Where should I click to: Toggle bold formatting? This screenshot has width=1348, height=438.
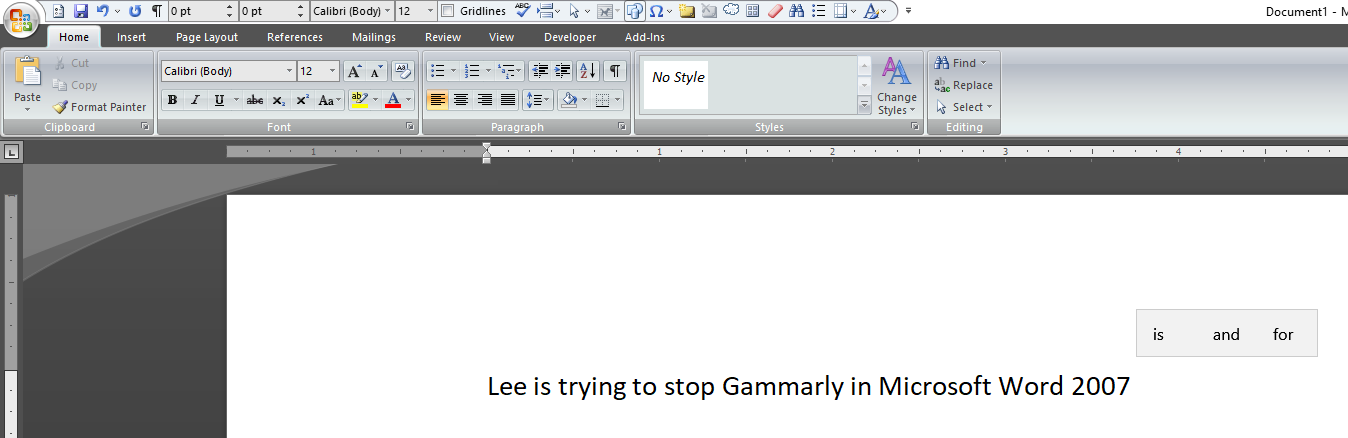(172, 100)
